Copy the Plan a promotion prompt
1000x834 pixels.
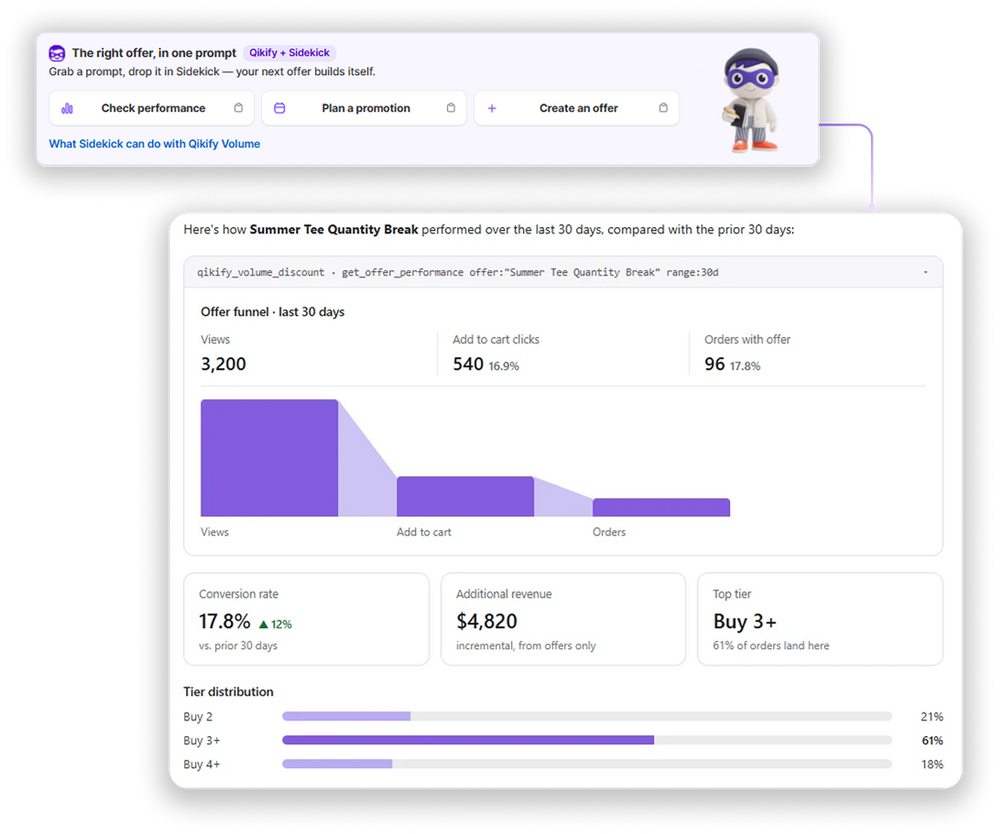tap(451, 108)
